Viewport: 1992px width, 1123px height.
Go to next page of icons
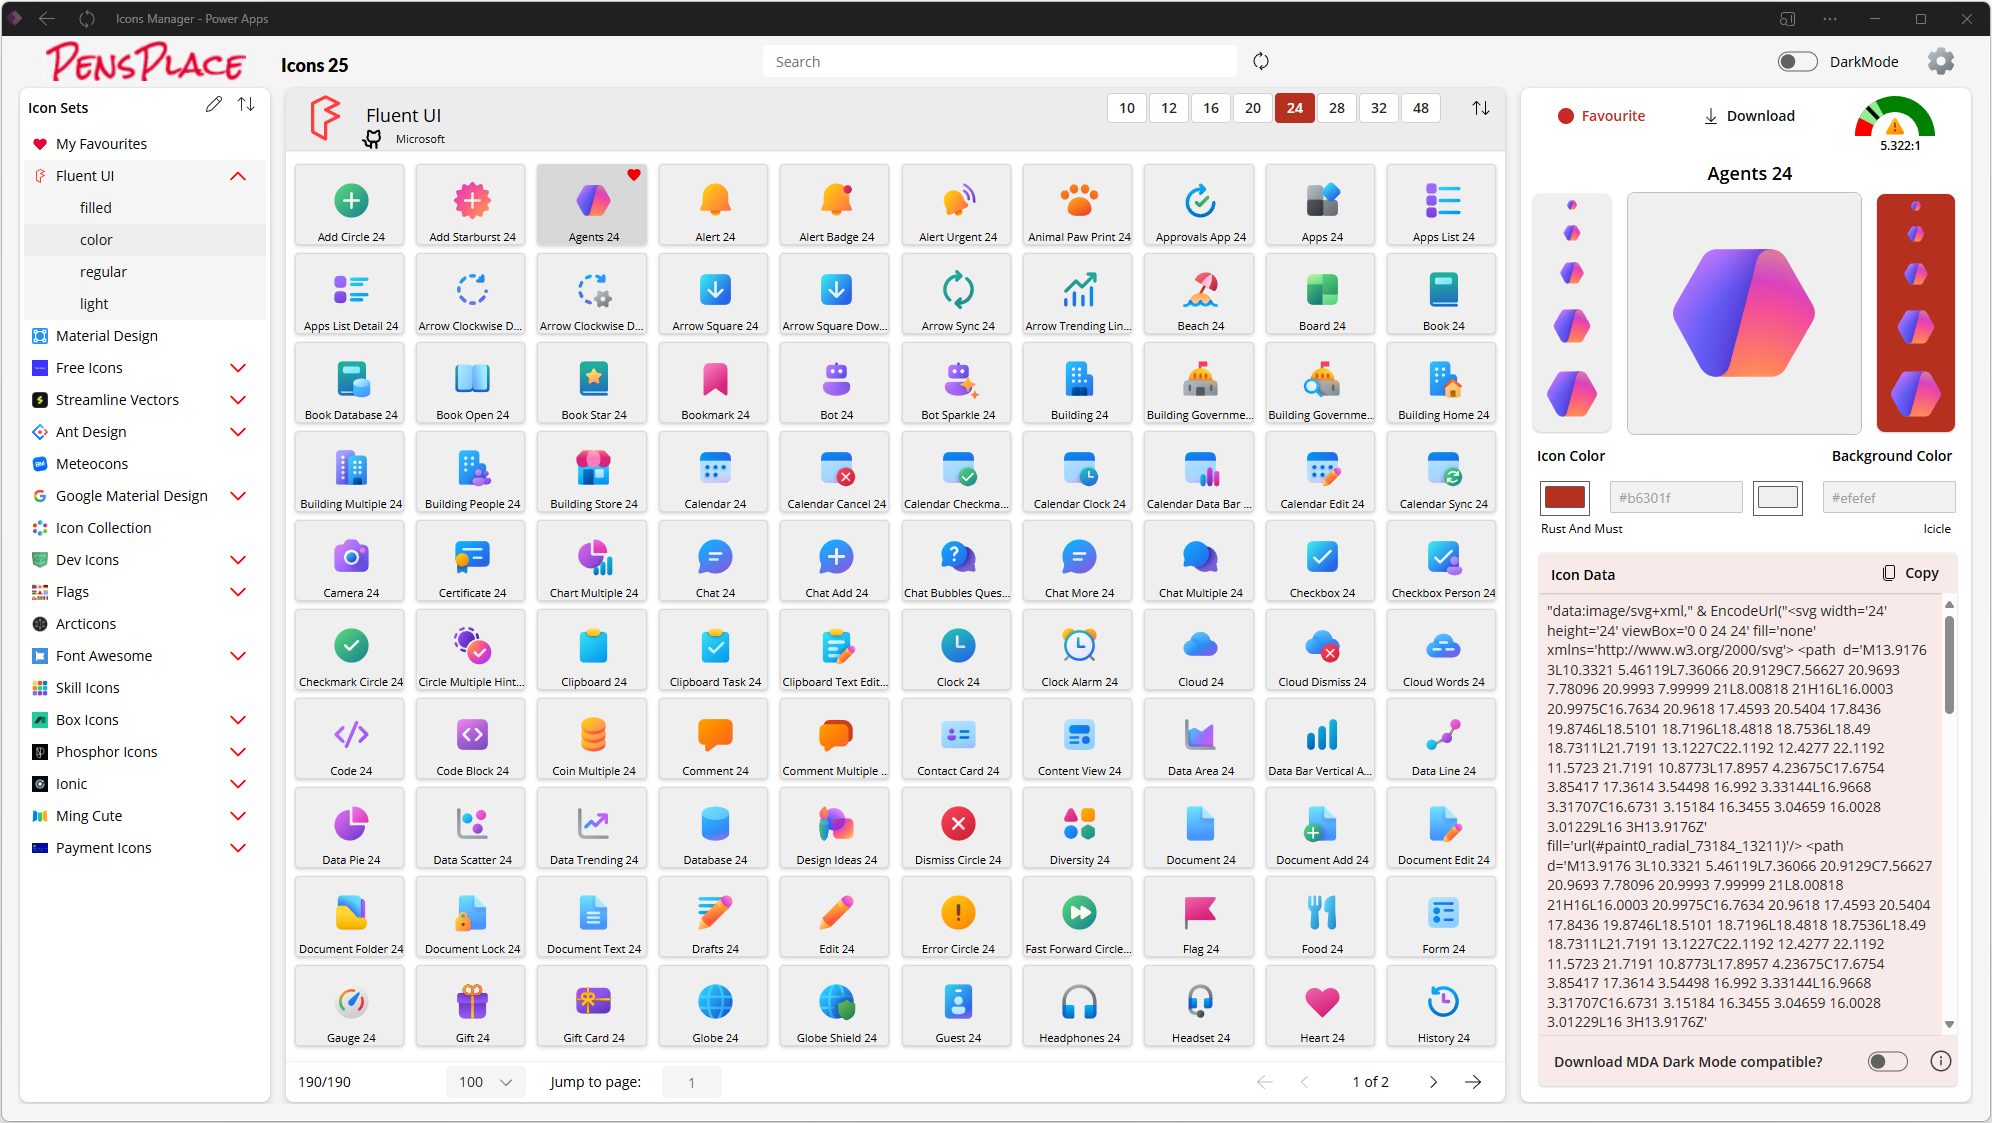coord(1433,1082)
